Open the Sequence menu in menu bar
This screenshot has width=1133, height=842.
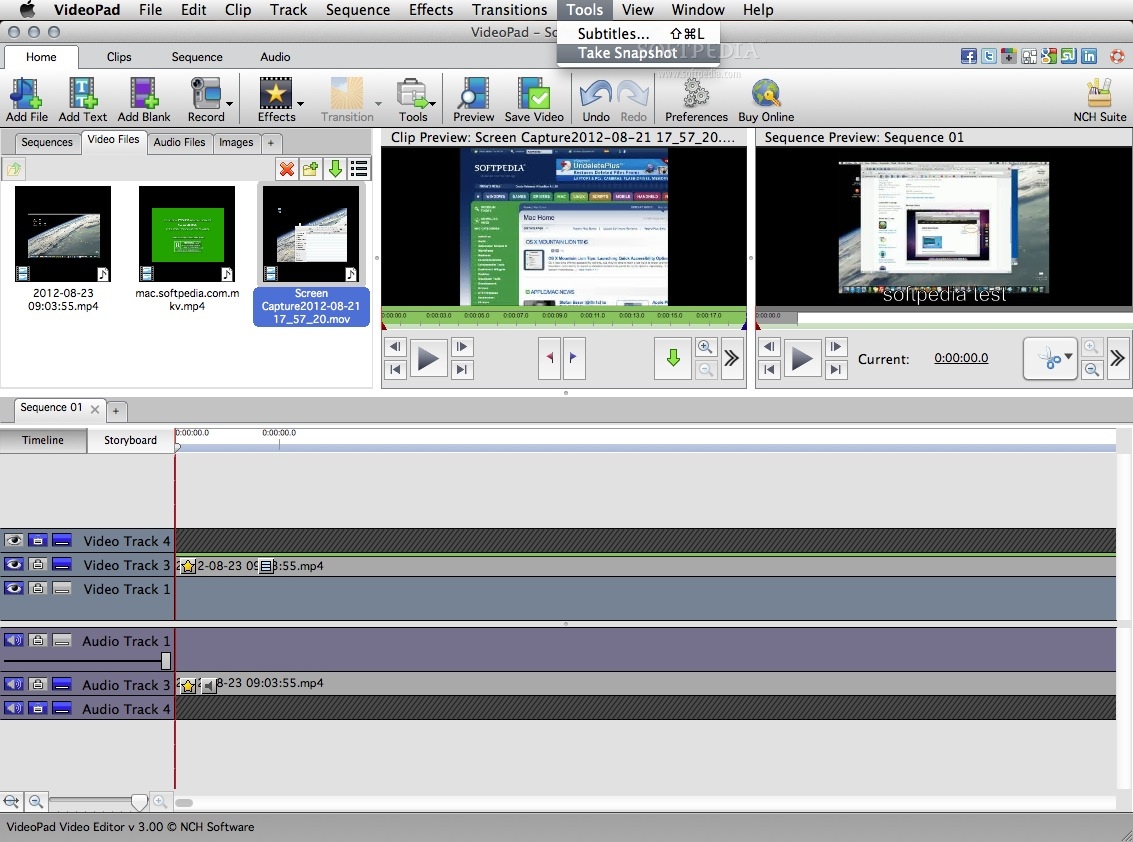pyautogui.click(x=358, y=9)
